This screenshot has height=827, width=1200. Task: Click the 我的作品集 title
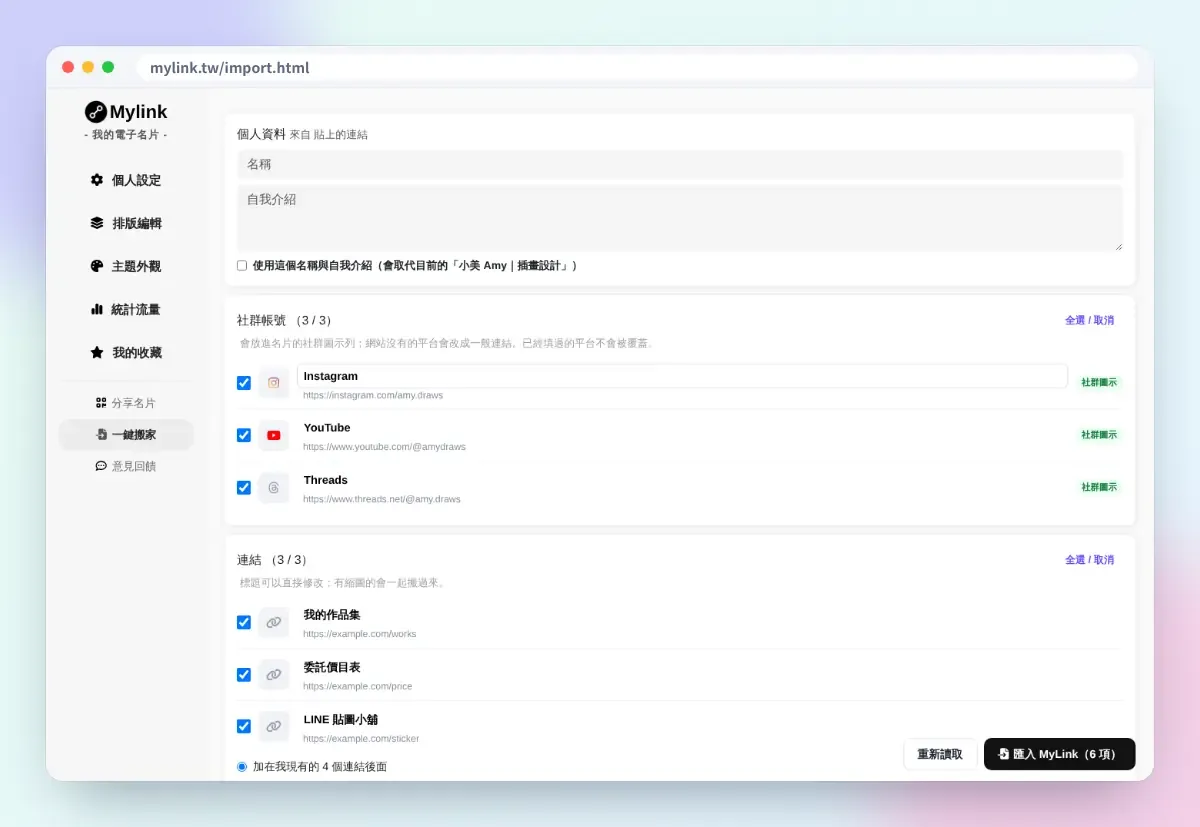point(332,615)
